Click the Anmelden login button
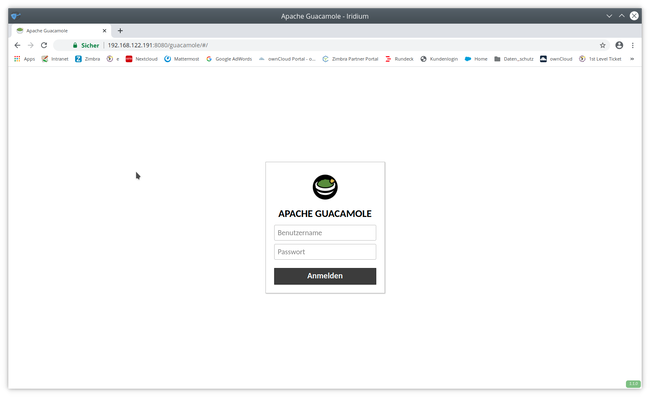This screenshot has height=397, width=650. (x=325, y=276)
